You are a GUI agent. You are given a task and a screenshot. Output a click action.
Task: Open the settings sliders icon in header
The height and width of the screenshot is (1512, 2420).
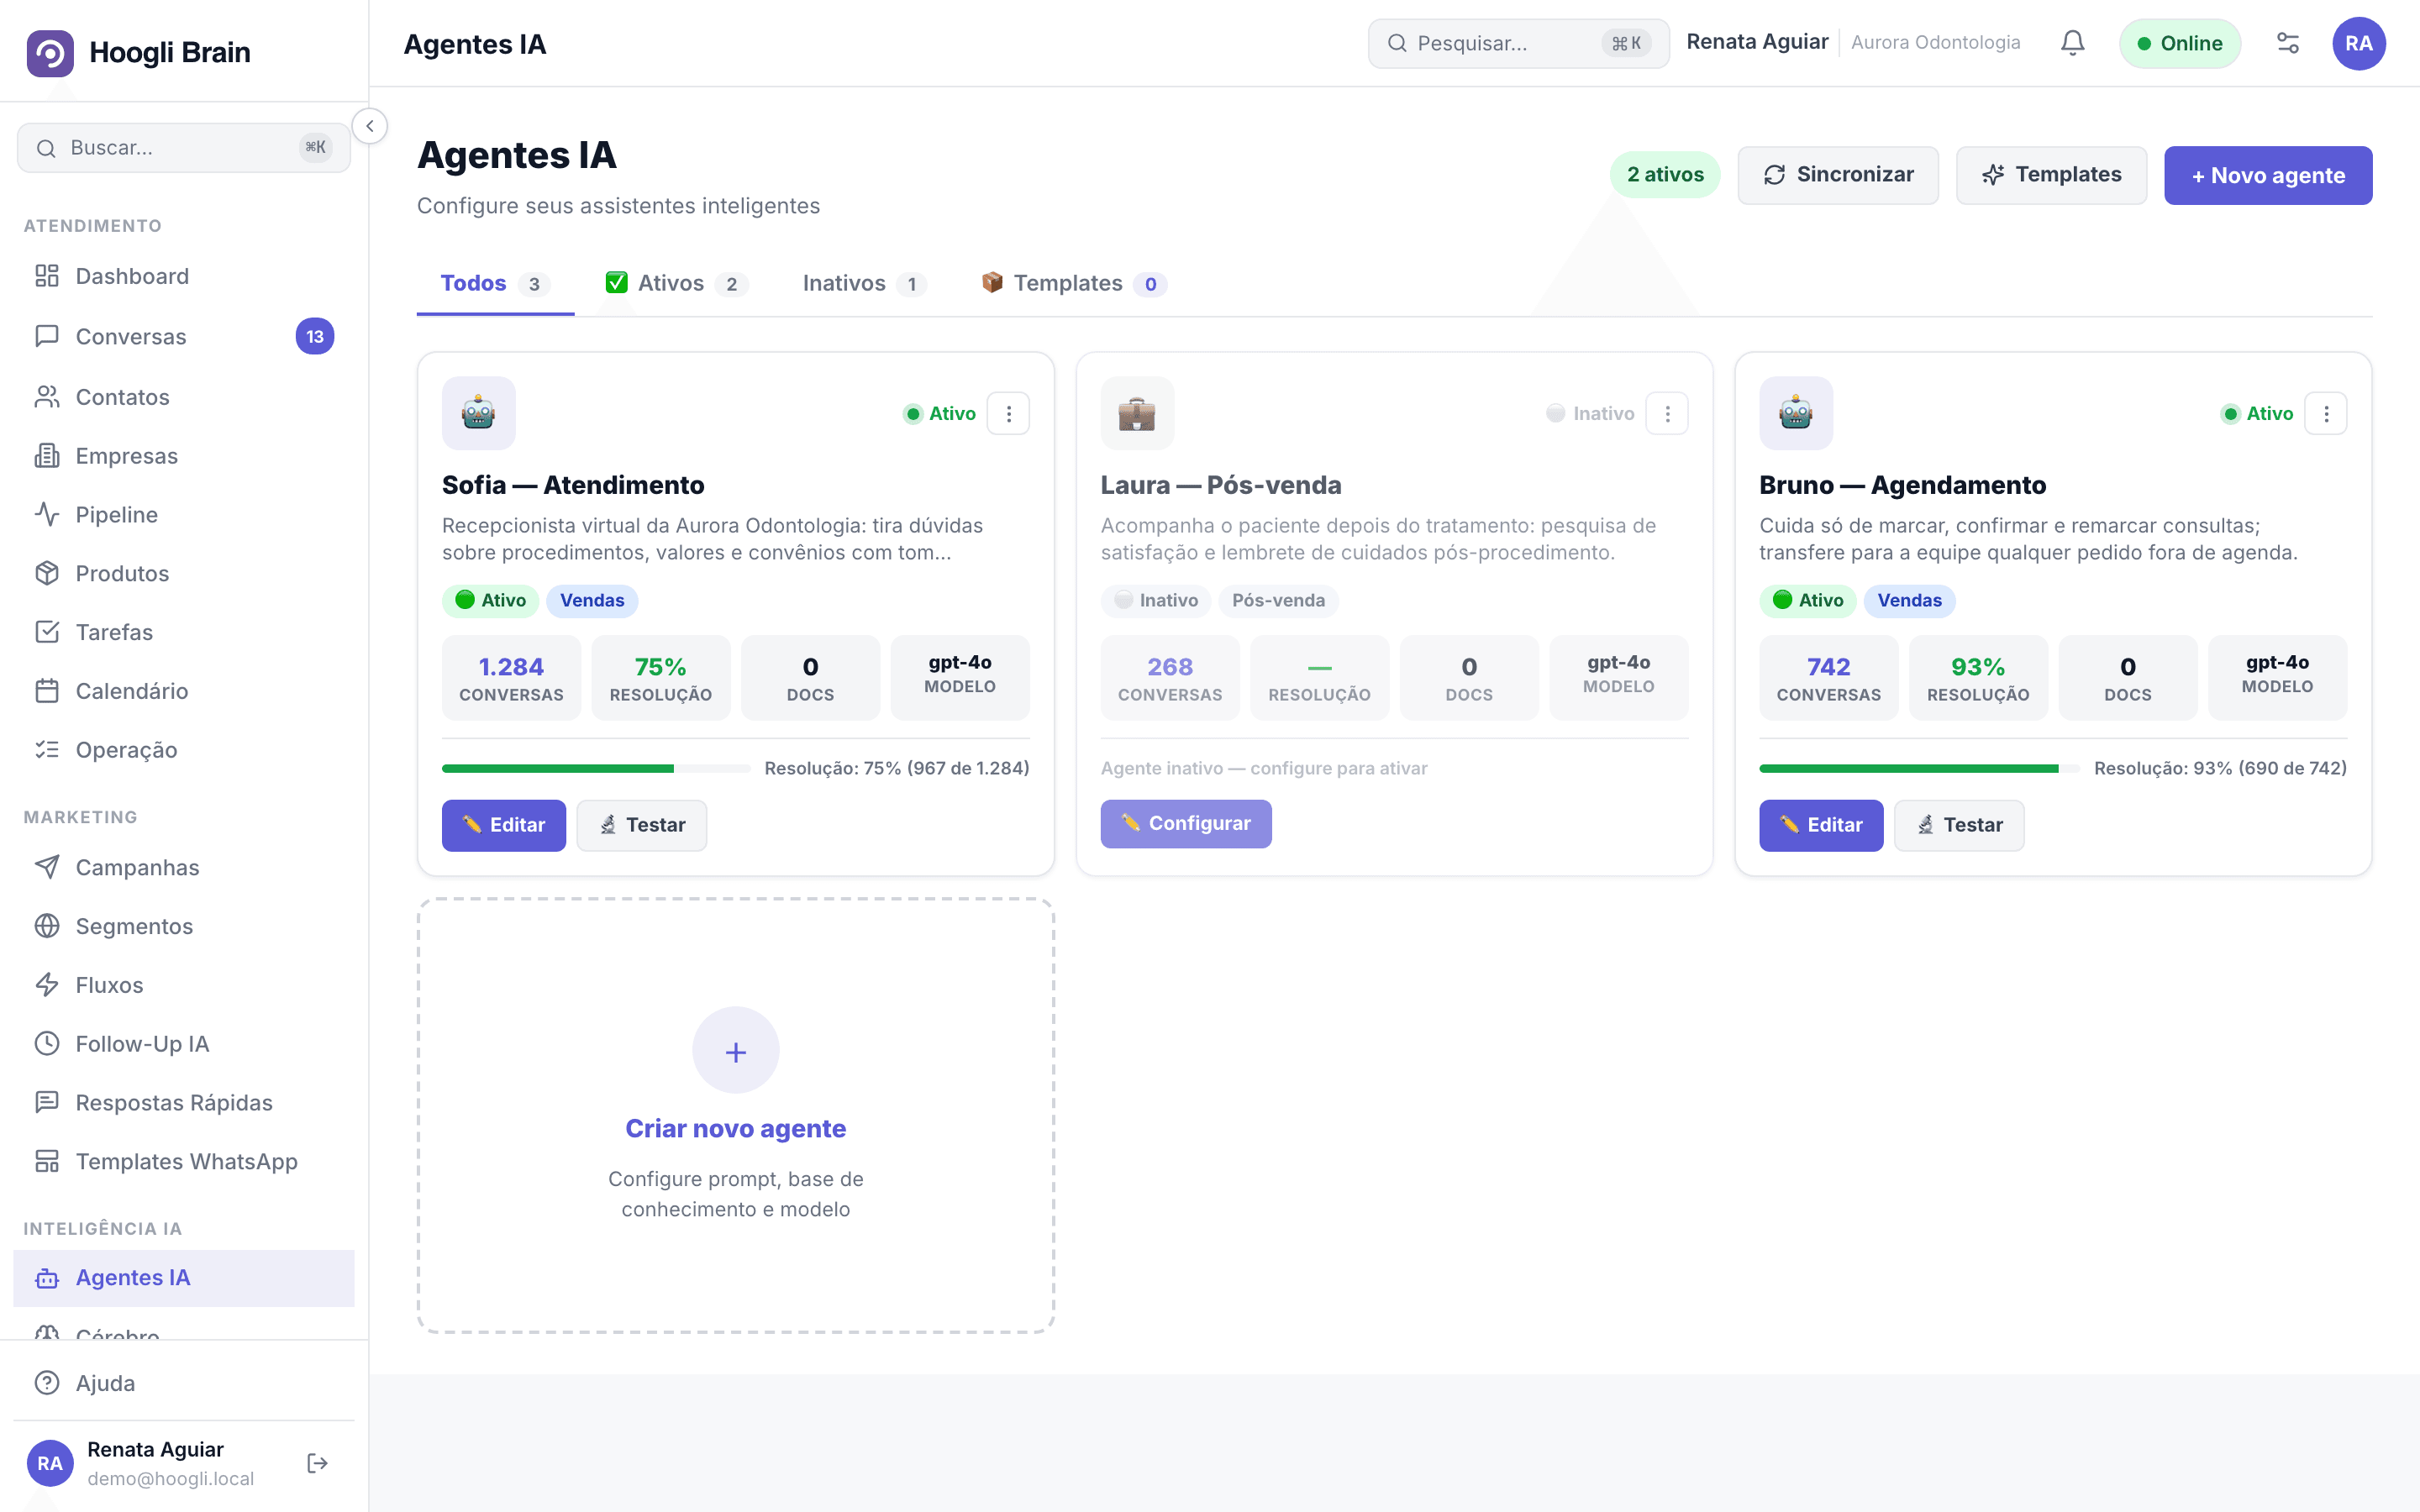click(2288, 43)
